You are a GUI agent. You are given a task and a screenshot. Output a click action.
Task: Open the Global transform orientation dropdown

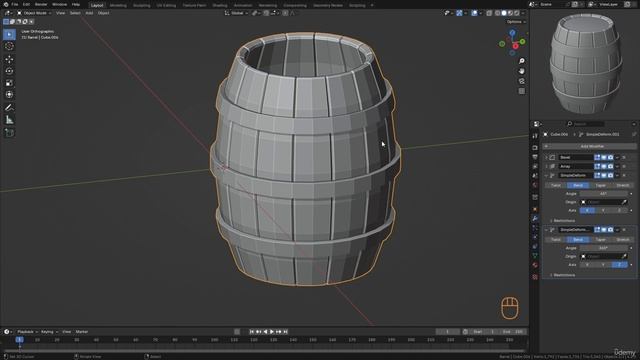coord(236,13)
